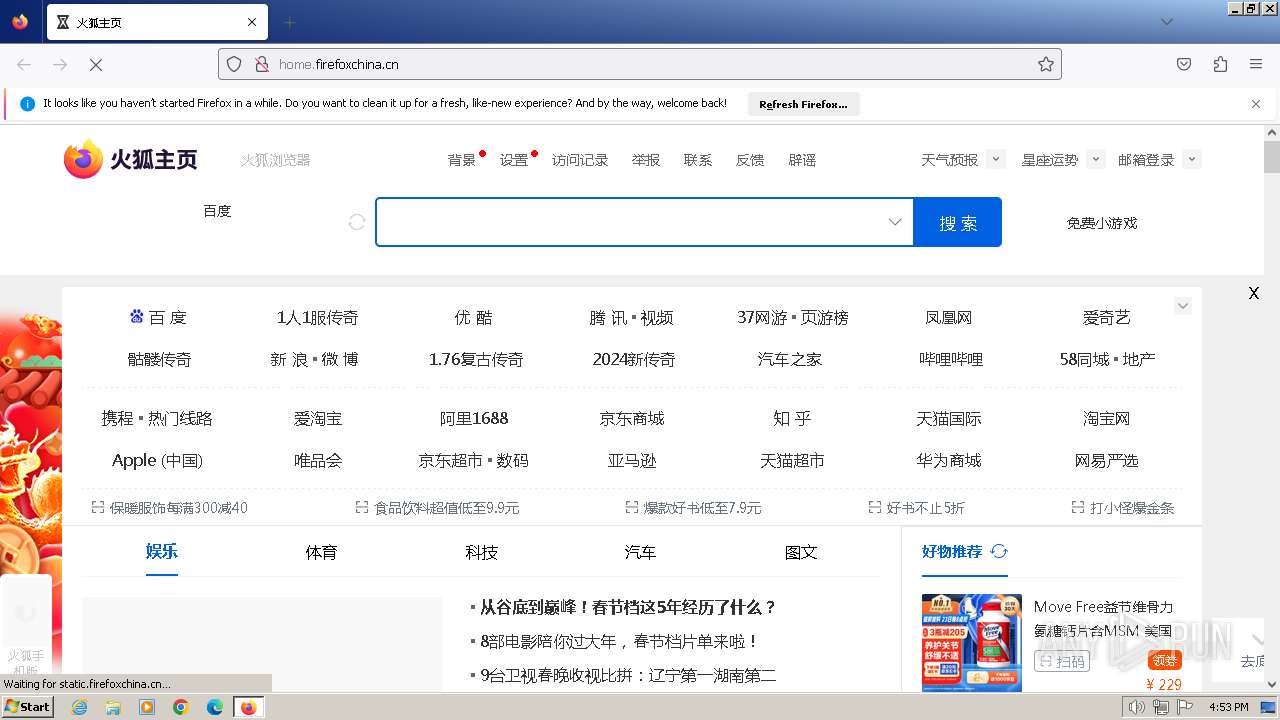
Task: Switch to the 图文 news tab
Action: pyautogui.click(x=801, y=552)
